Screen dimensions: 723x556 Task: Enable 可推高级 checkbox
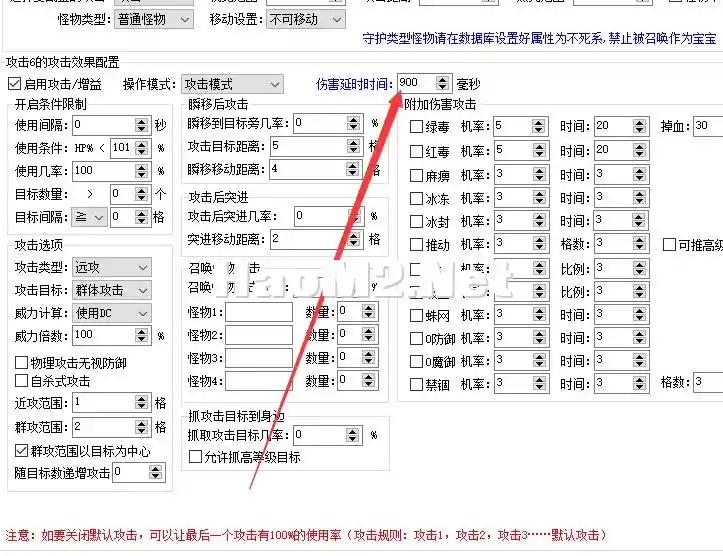pyautogui.click(x=669, y=244)
